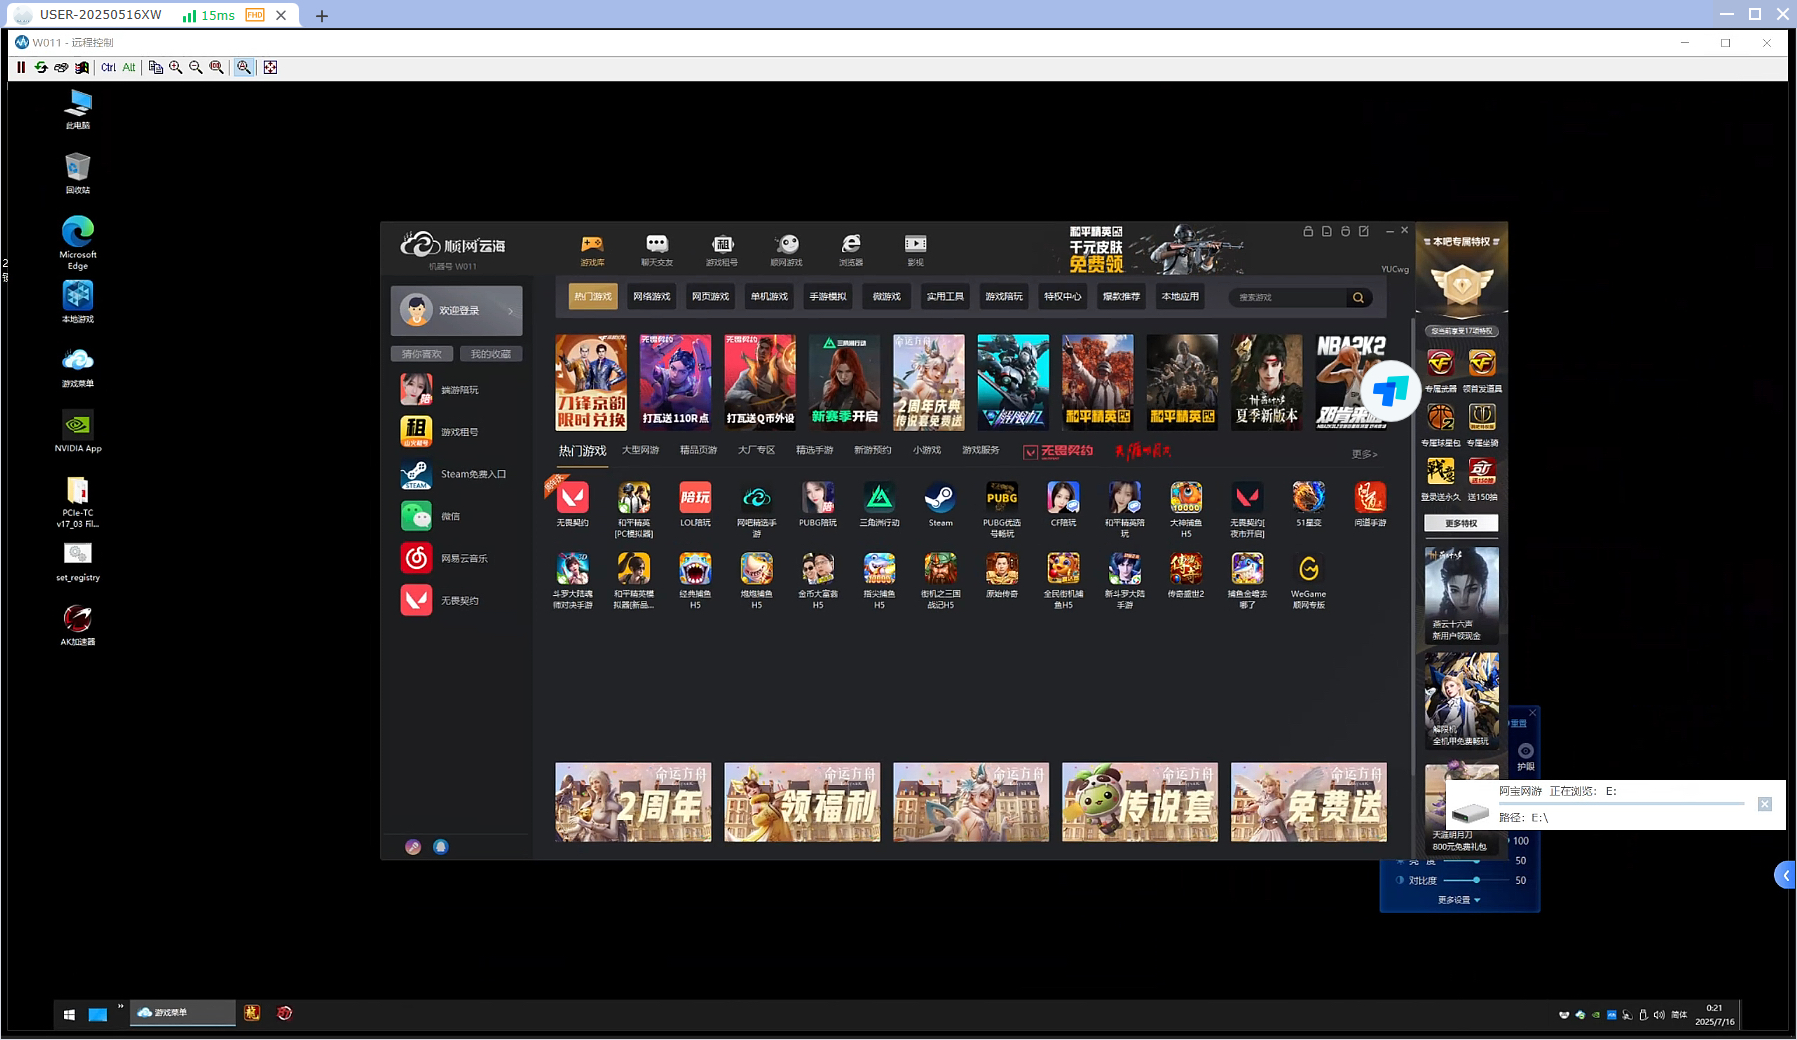Open the 游戏租号 icon in the top navigation
This screenshot has height=1040, width=1797.
(722, 249)
